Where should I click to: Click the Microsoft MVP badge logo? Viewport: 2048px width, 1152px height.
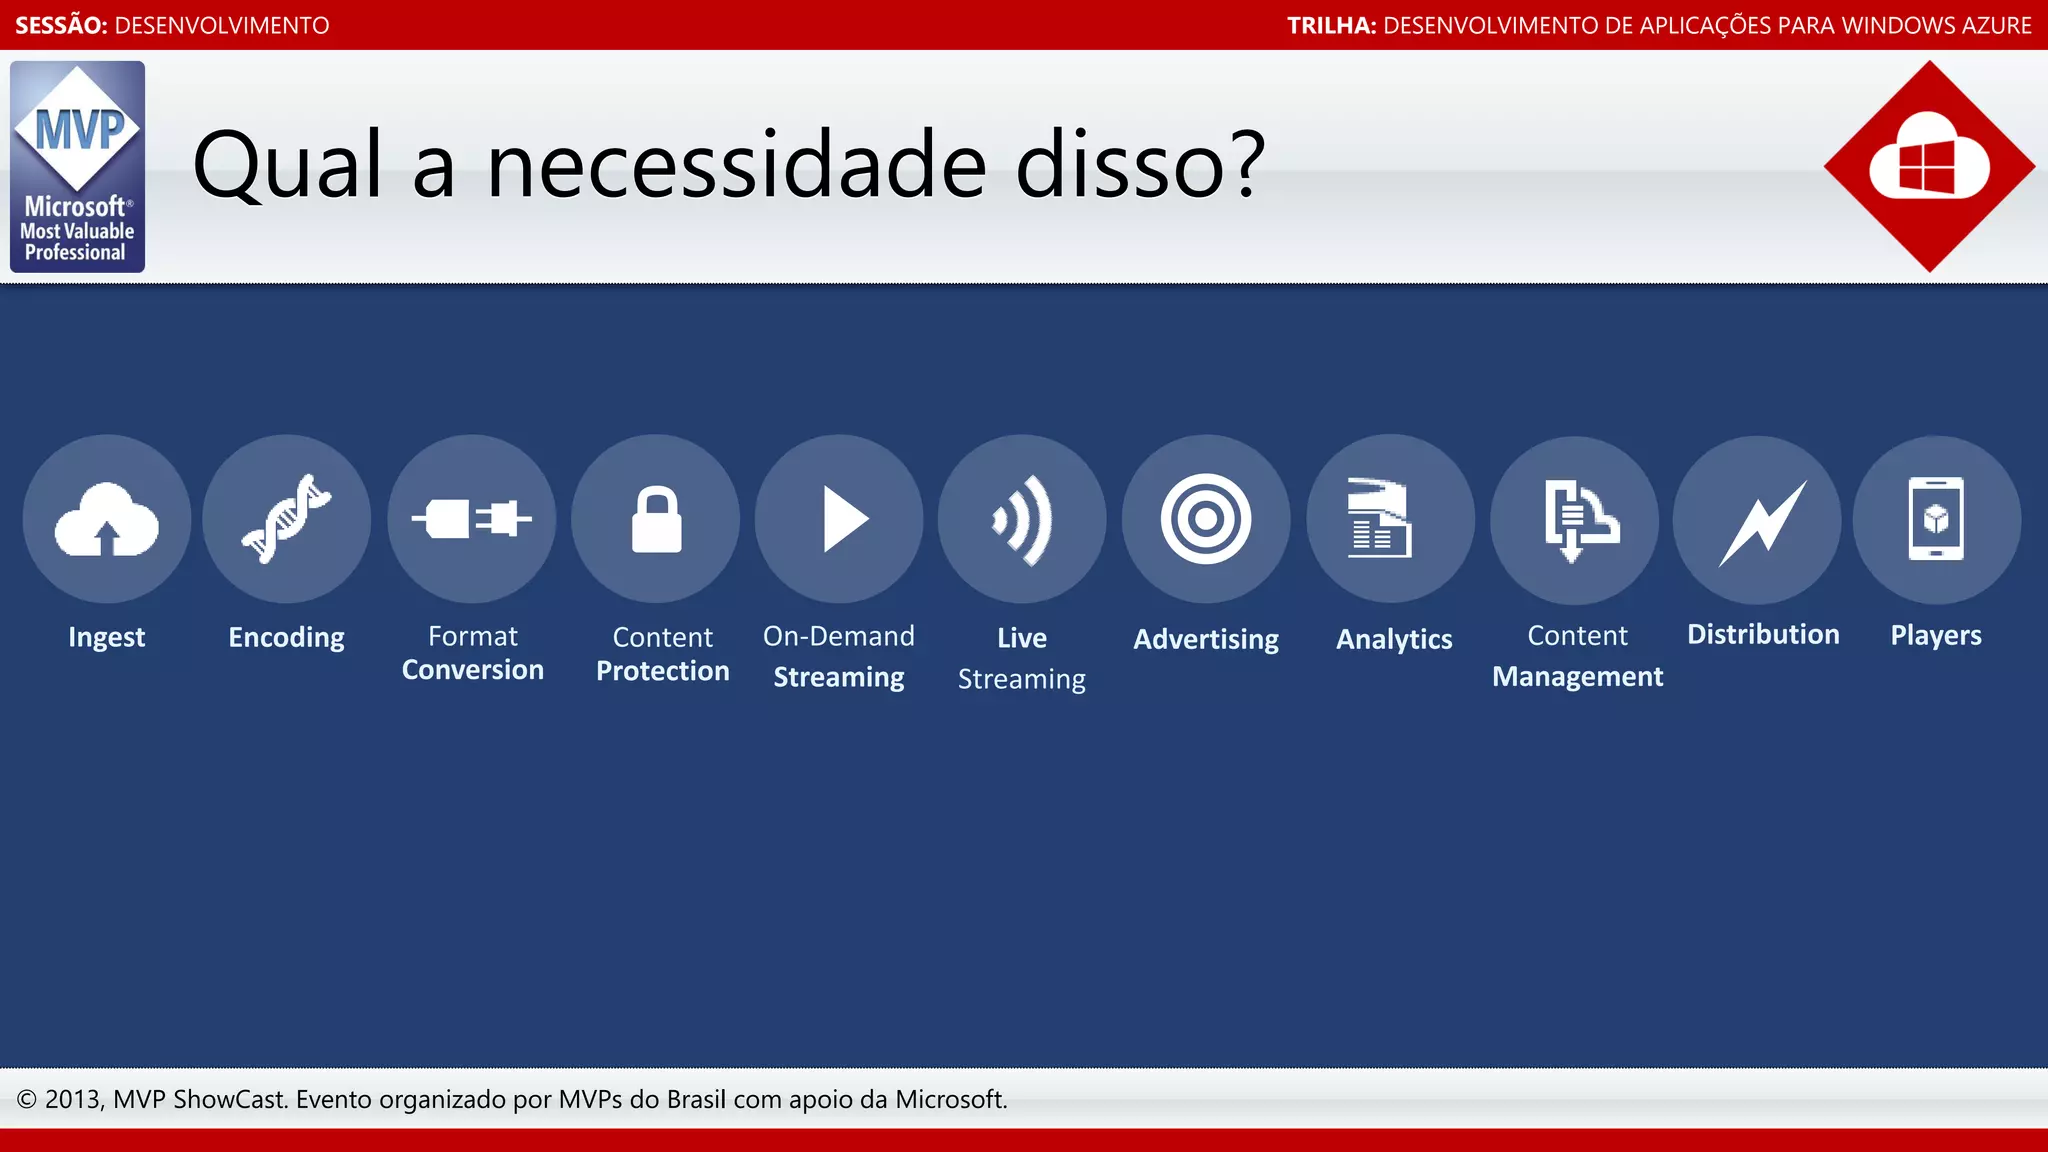(78, 167)
